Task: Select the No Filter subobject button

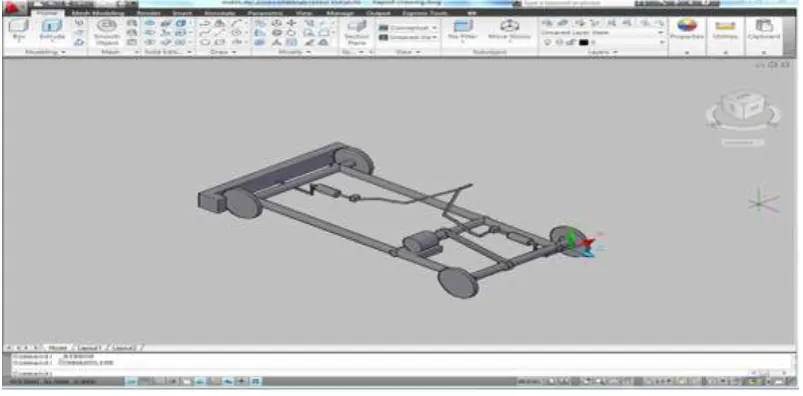Action: click(x=462, y=31)
